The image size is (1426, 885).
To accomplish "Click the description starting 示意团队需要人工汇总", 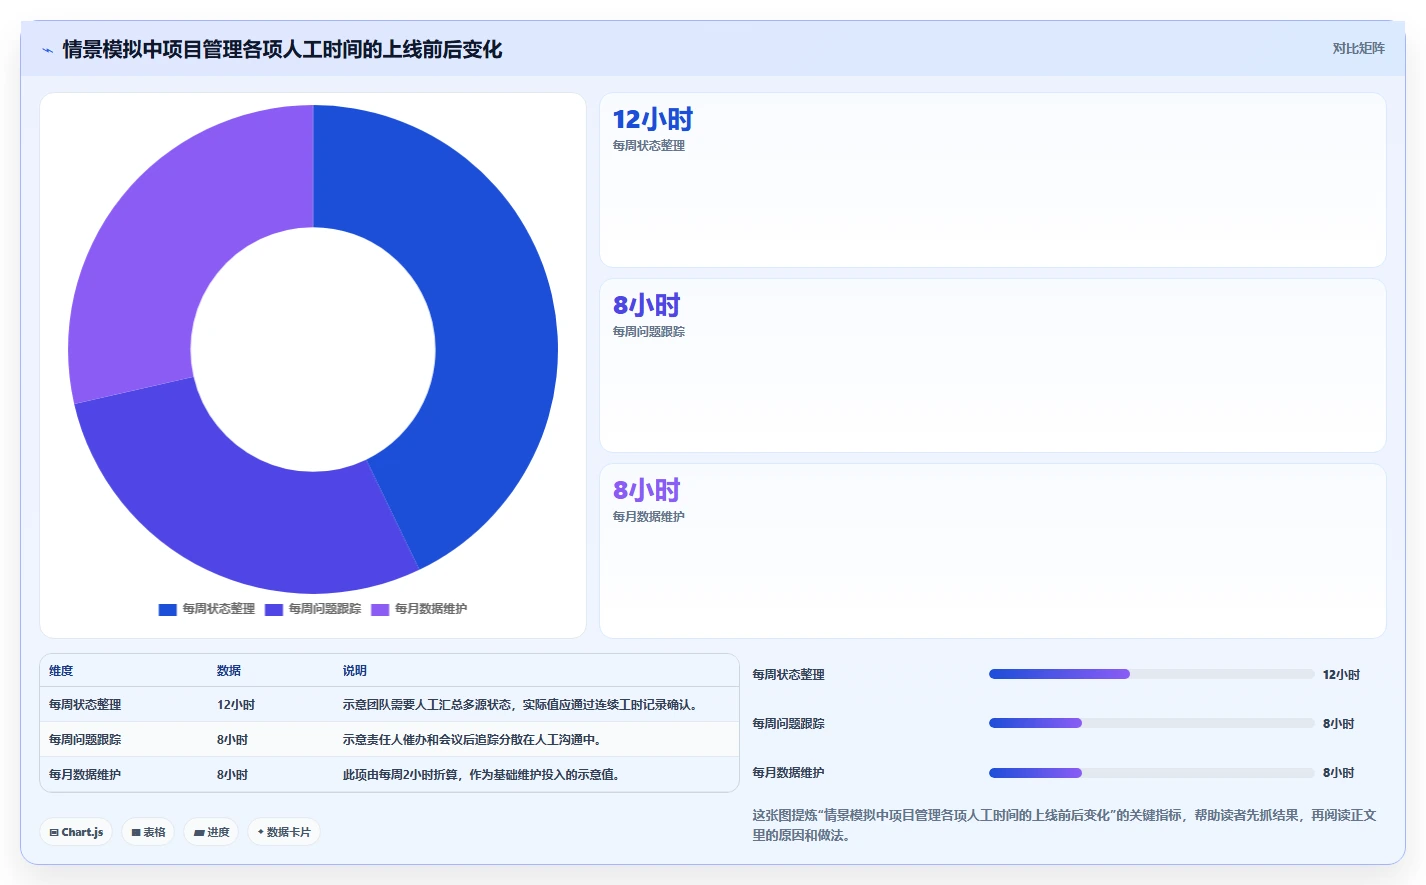I will [520, 705].
